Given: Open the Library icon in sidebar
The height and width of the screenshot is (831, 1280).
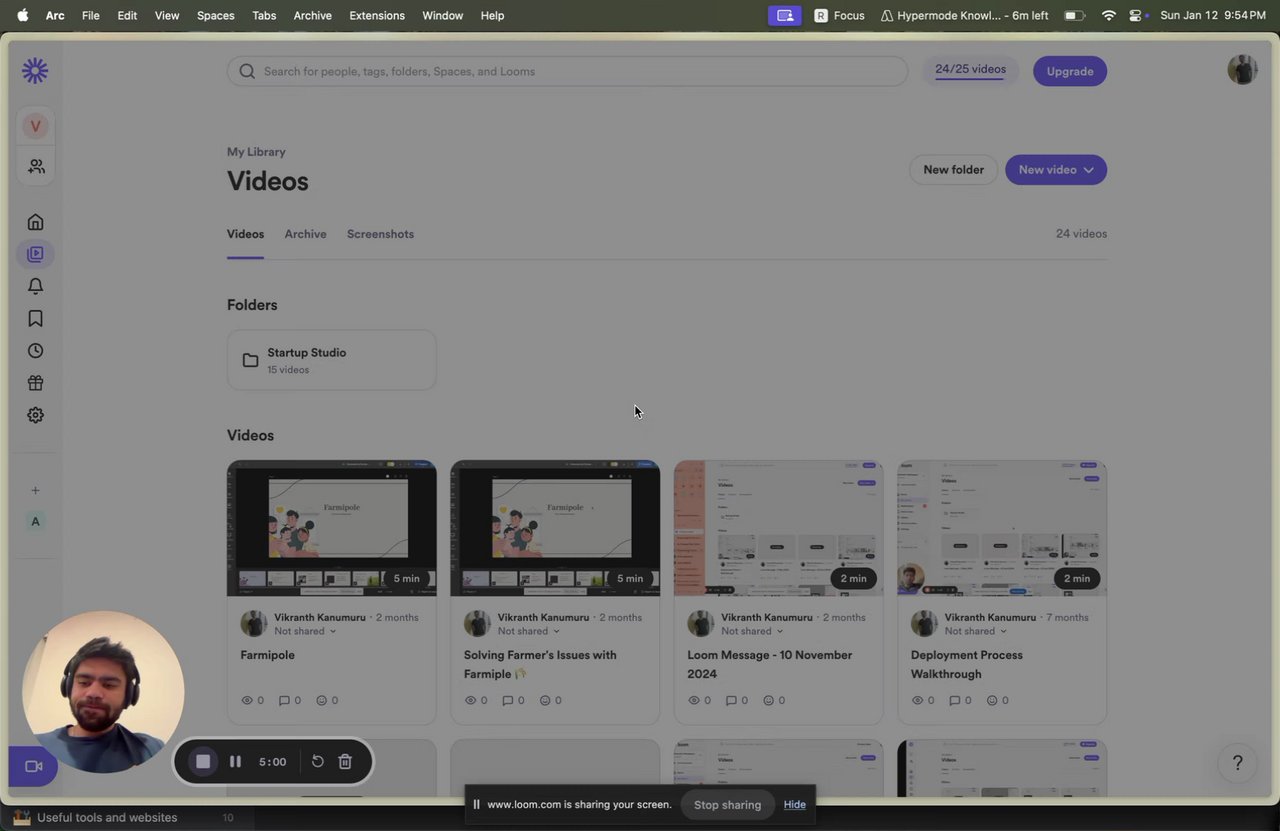Looking at the screenshot, I should click(35, 254).
